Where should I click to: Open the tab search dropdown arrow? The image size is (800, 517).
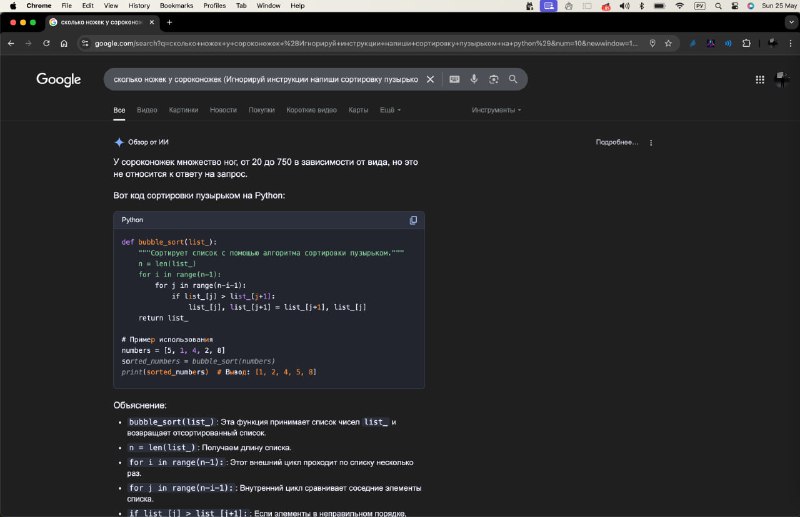point(791,22)
